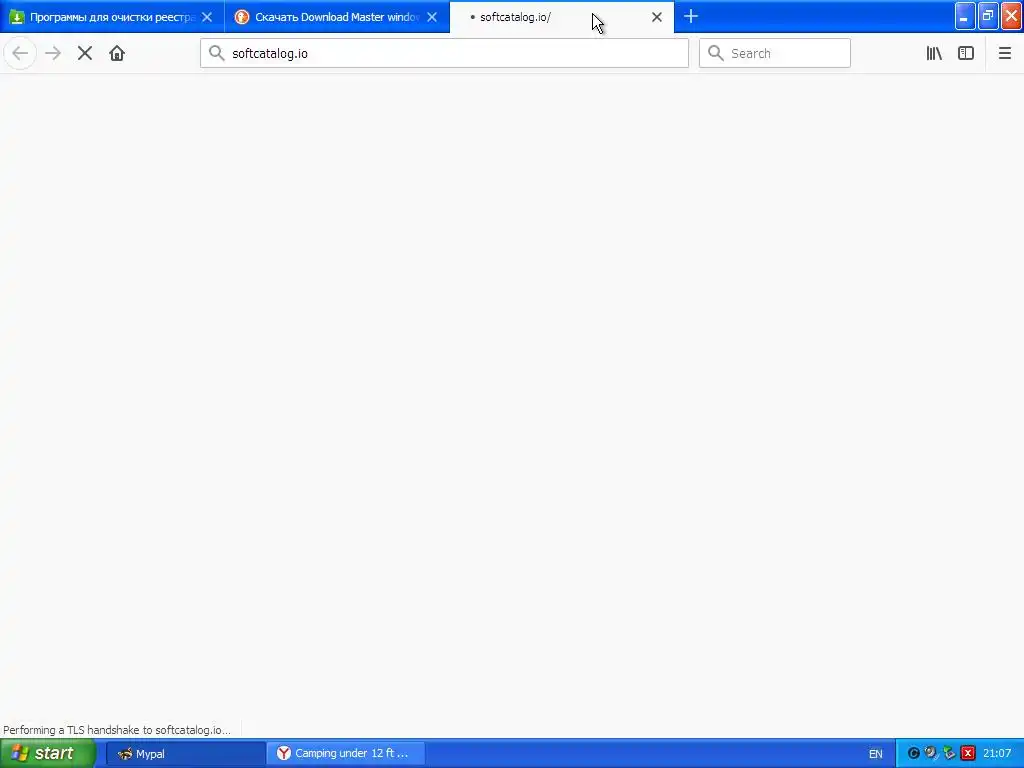This screenshot has height=768, width=1024.
Task: Close the softcatalog.io tab
Action: point(657,17)
